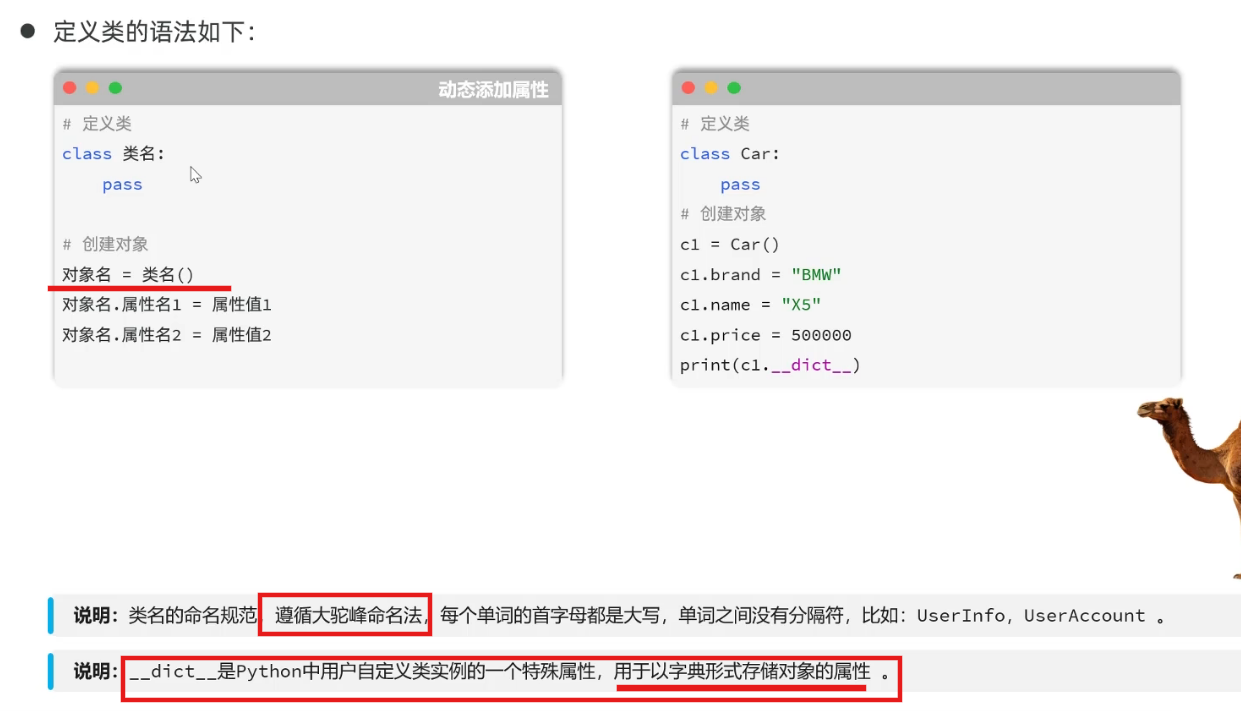Click the example name UserInfo

tap(961, 616)
